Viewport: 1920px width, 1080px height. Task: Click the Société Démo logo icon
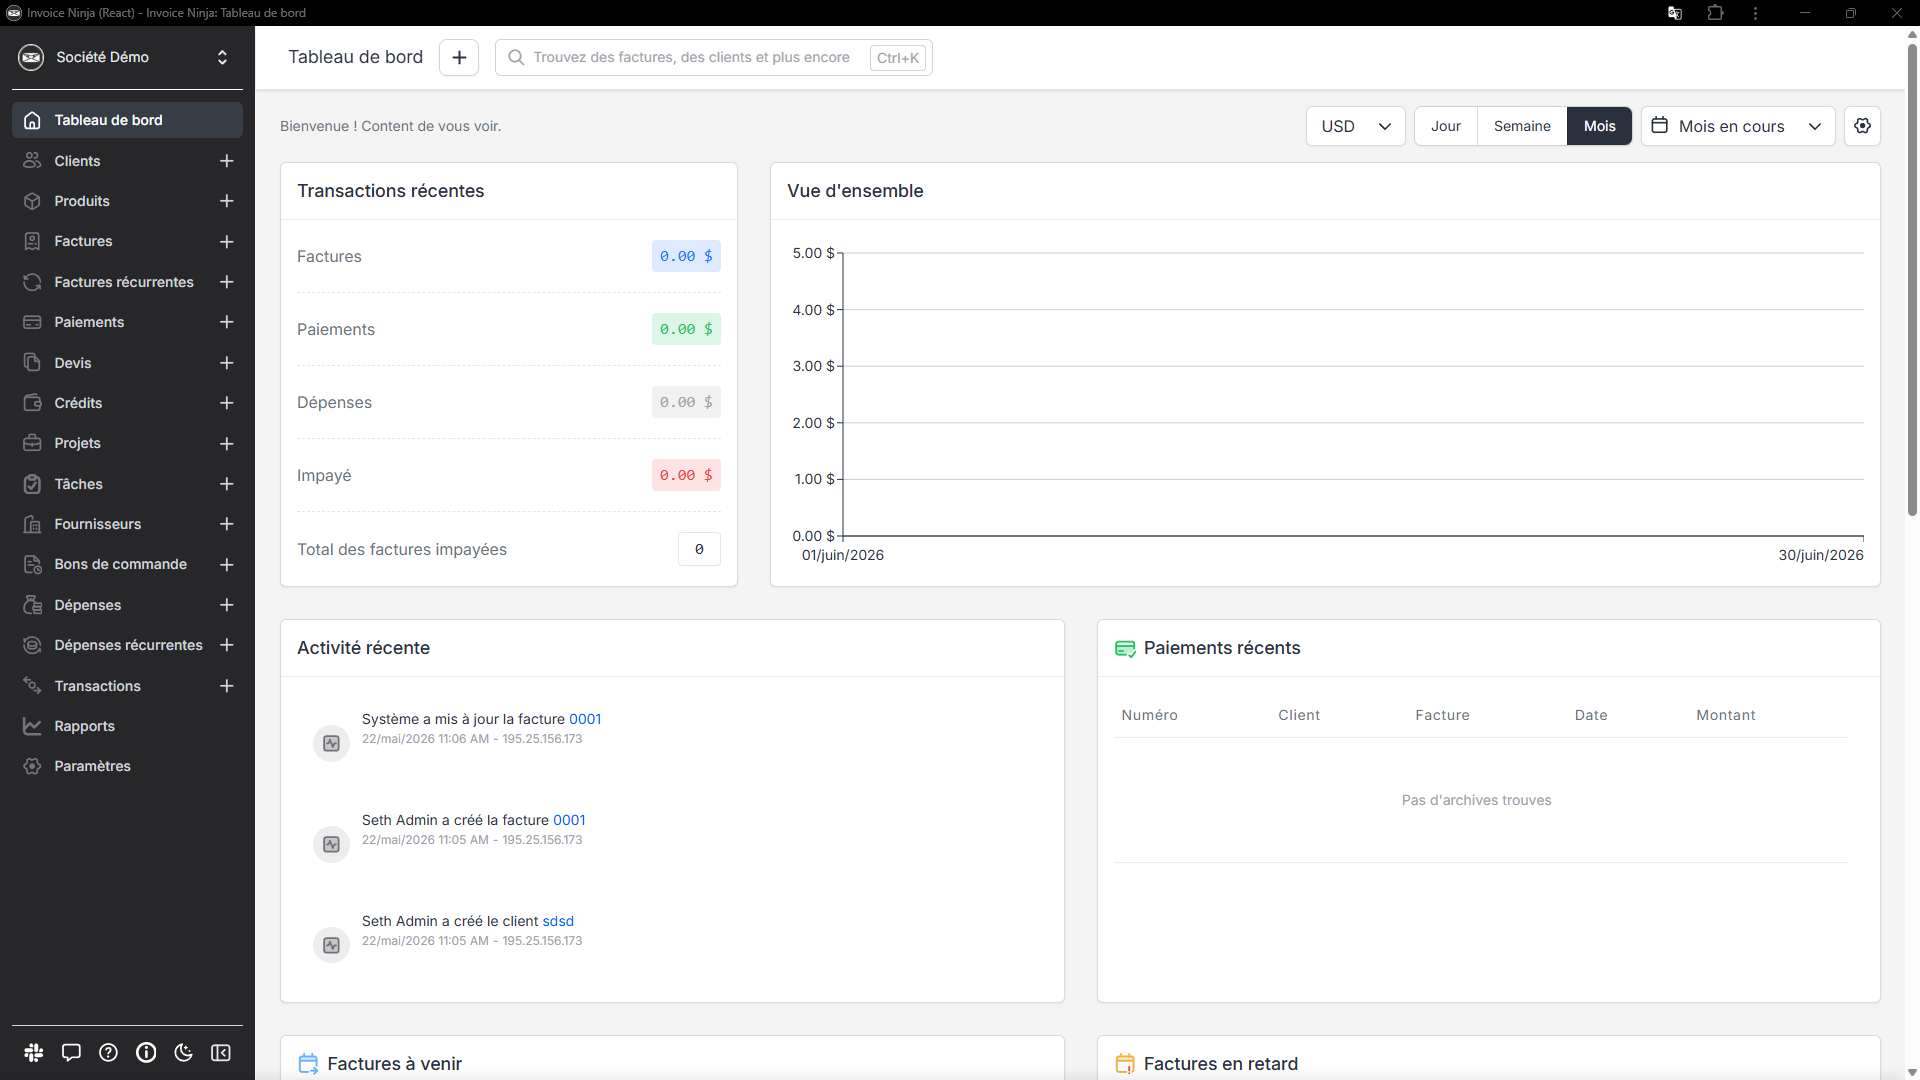tap(31, 57)
